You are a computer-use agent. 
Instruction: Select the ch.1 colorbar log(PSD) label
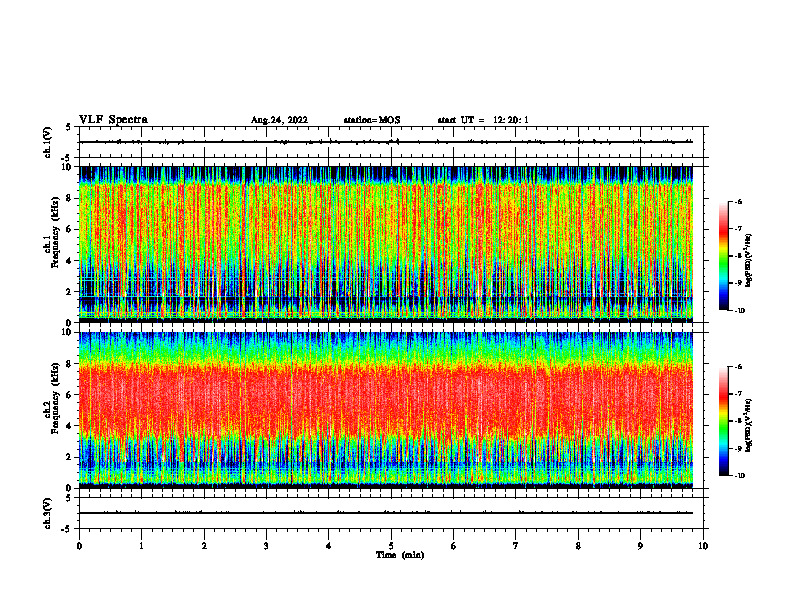(x=749, y=261)
